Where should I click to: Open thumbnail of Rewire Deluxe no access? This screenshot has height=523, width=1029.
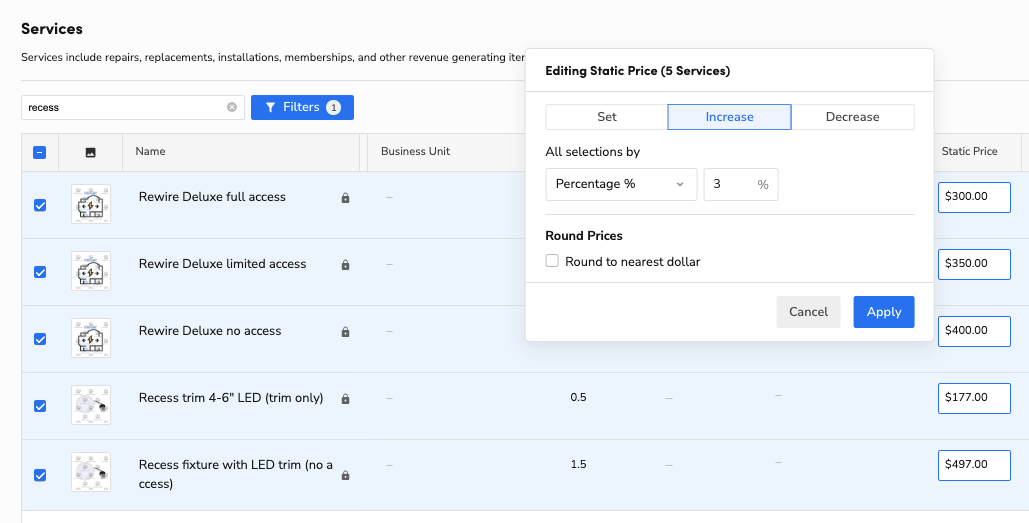coord(91,338)
